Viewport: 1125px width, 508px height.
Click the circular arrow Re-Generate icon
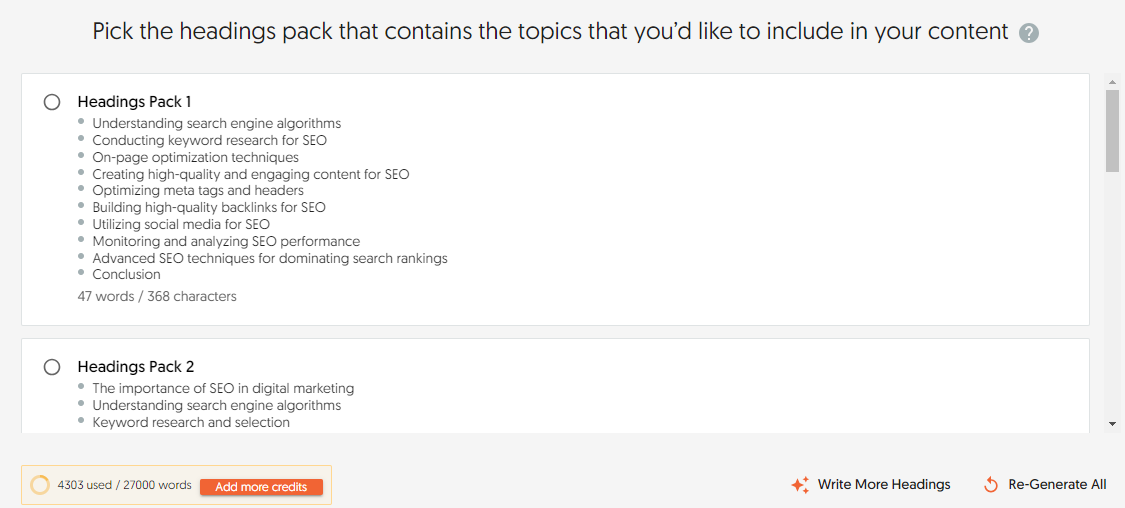click(x=991, y=485)
